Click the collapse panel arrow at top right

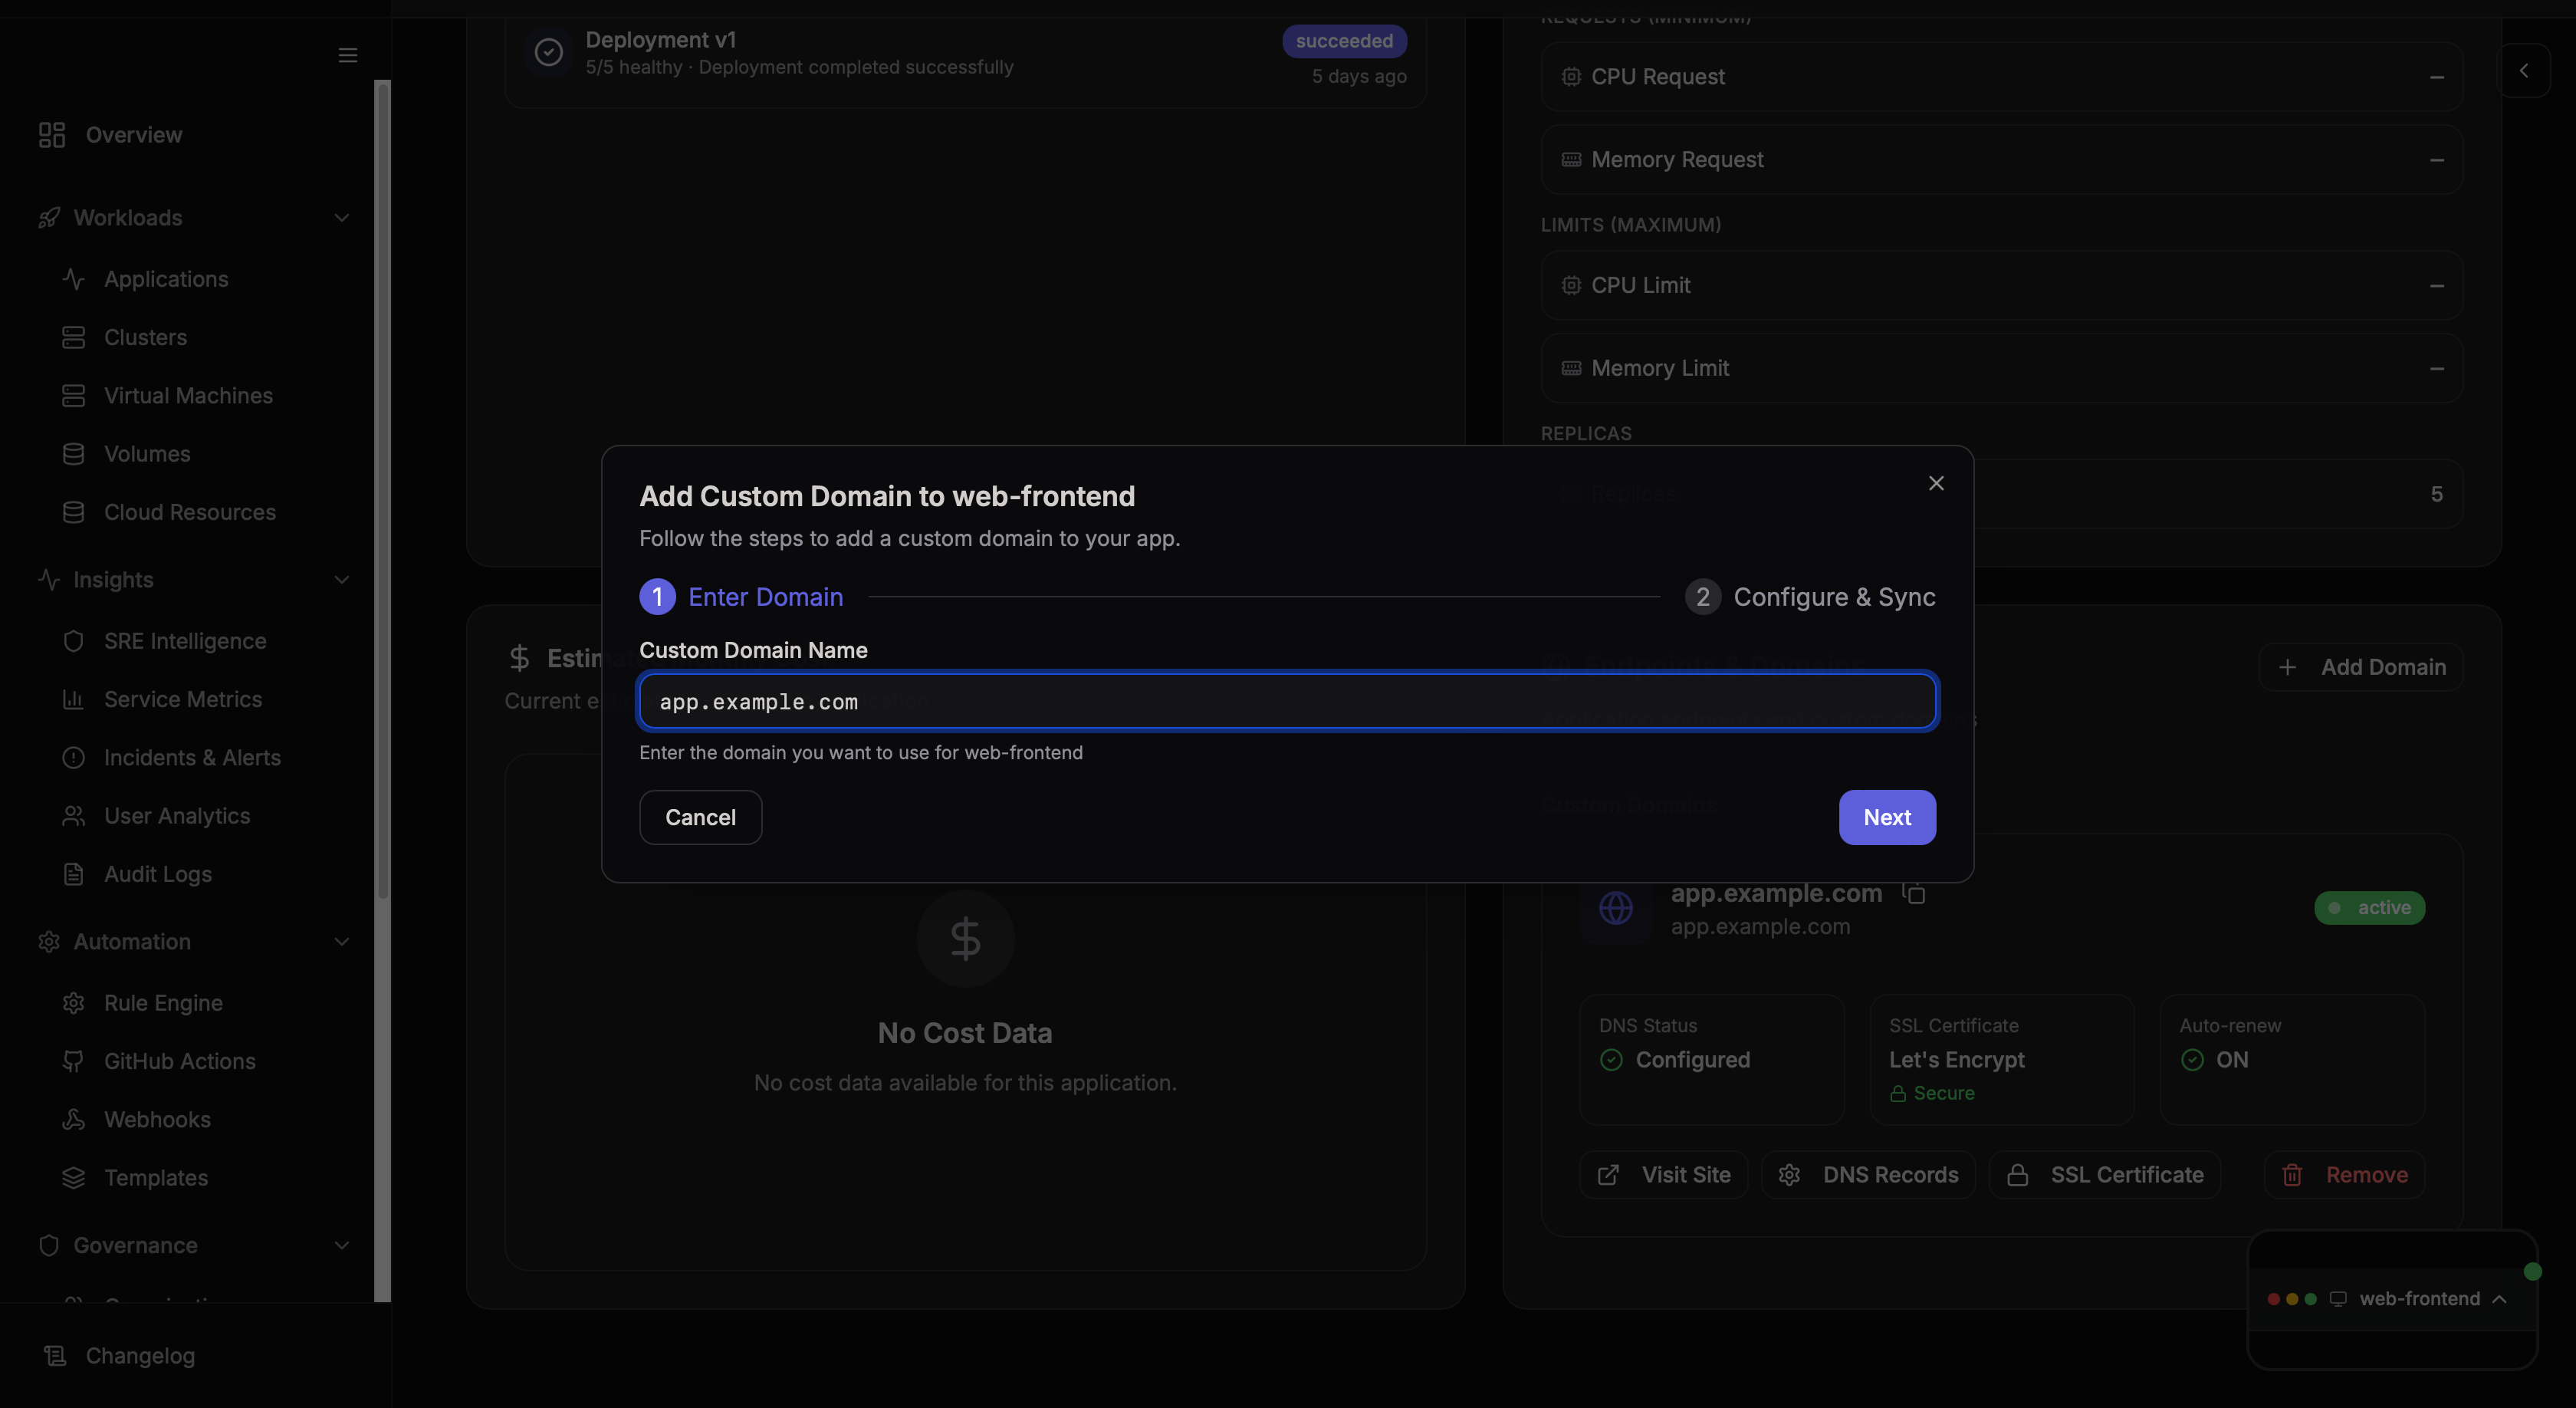2523,70
